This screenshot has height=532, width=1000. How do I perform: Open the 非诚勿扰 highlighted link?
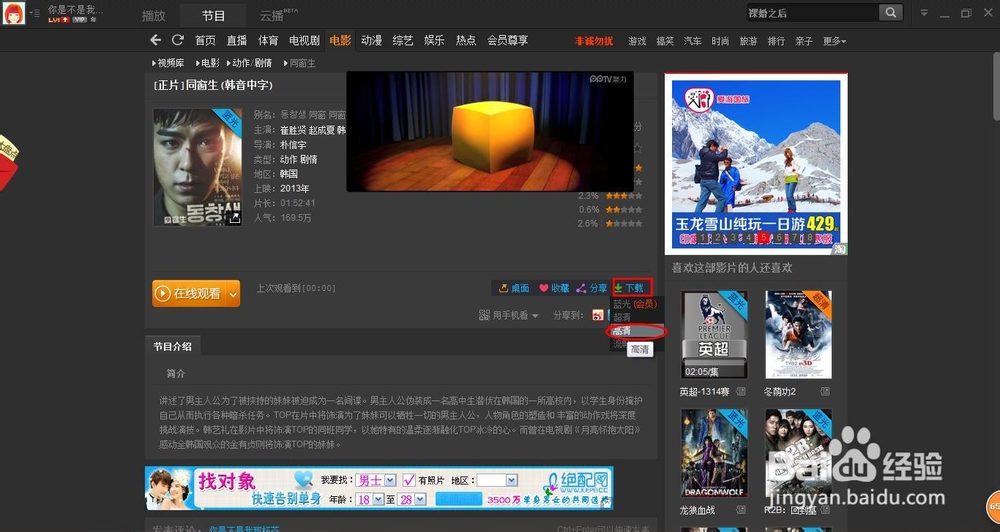point(594,41)
